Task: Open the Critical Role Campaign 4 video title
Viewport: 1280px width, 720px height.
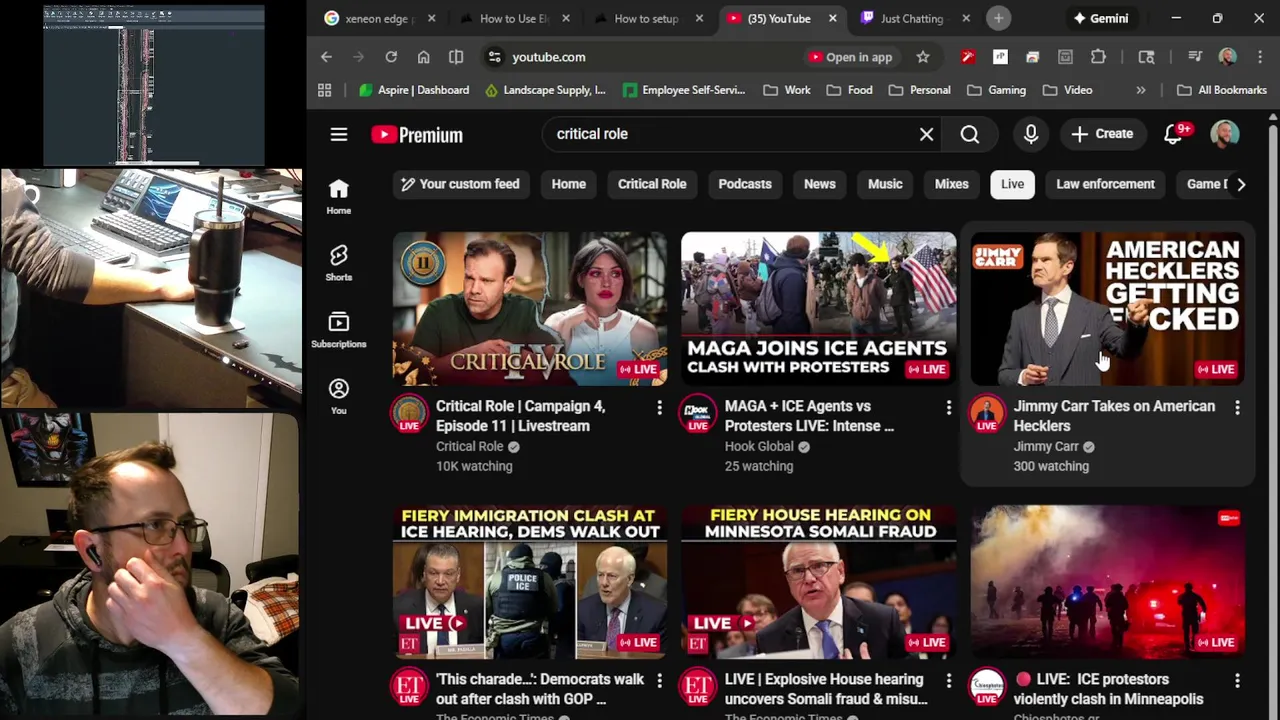Action: (520, 416)
